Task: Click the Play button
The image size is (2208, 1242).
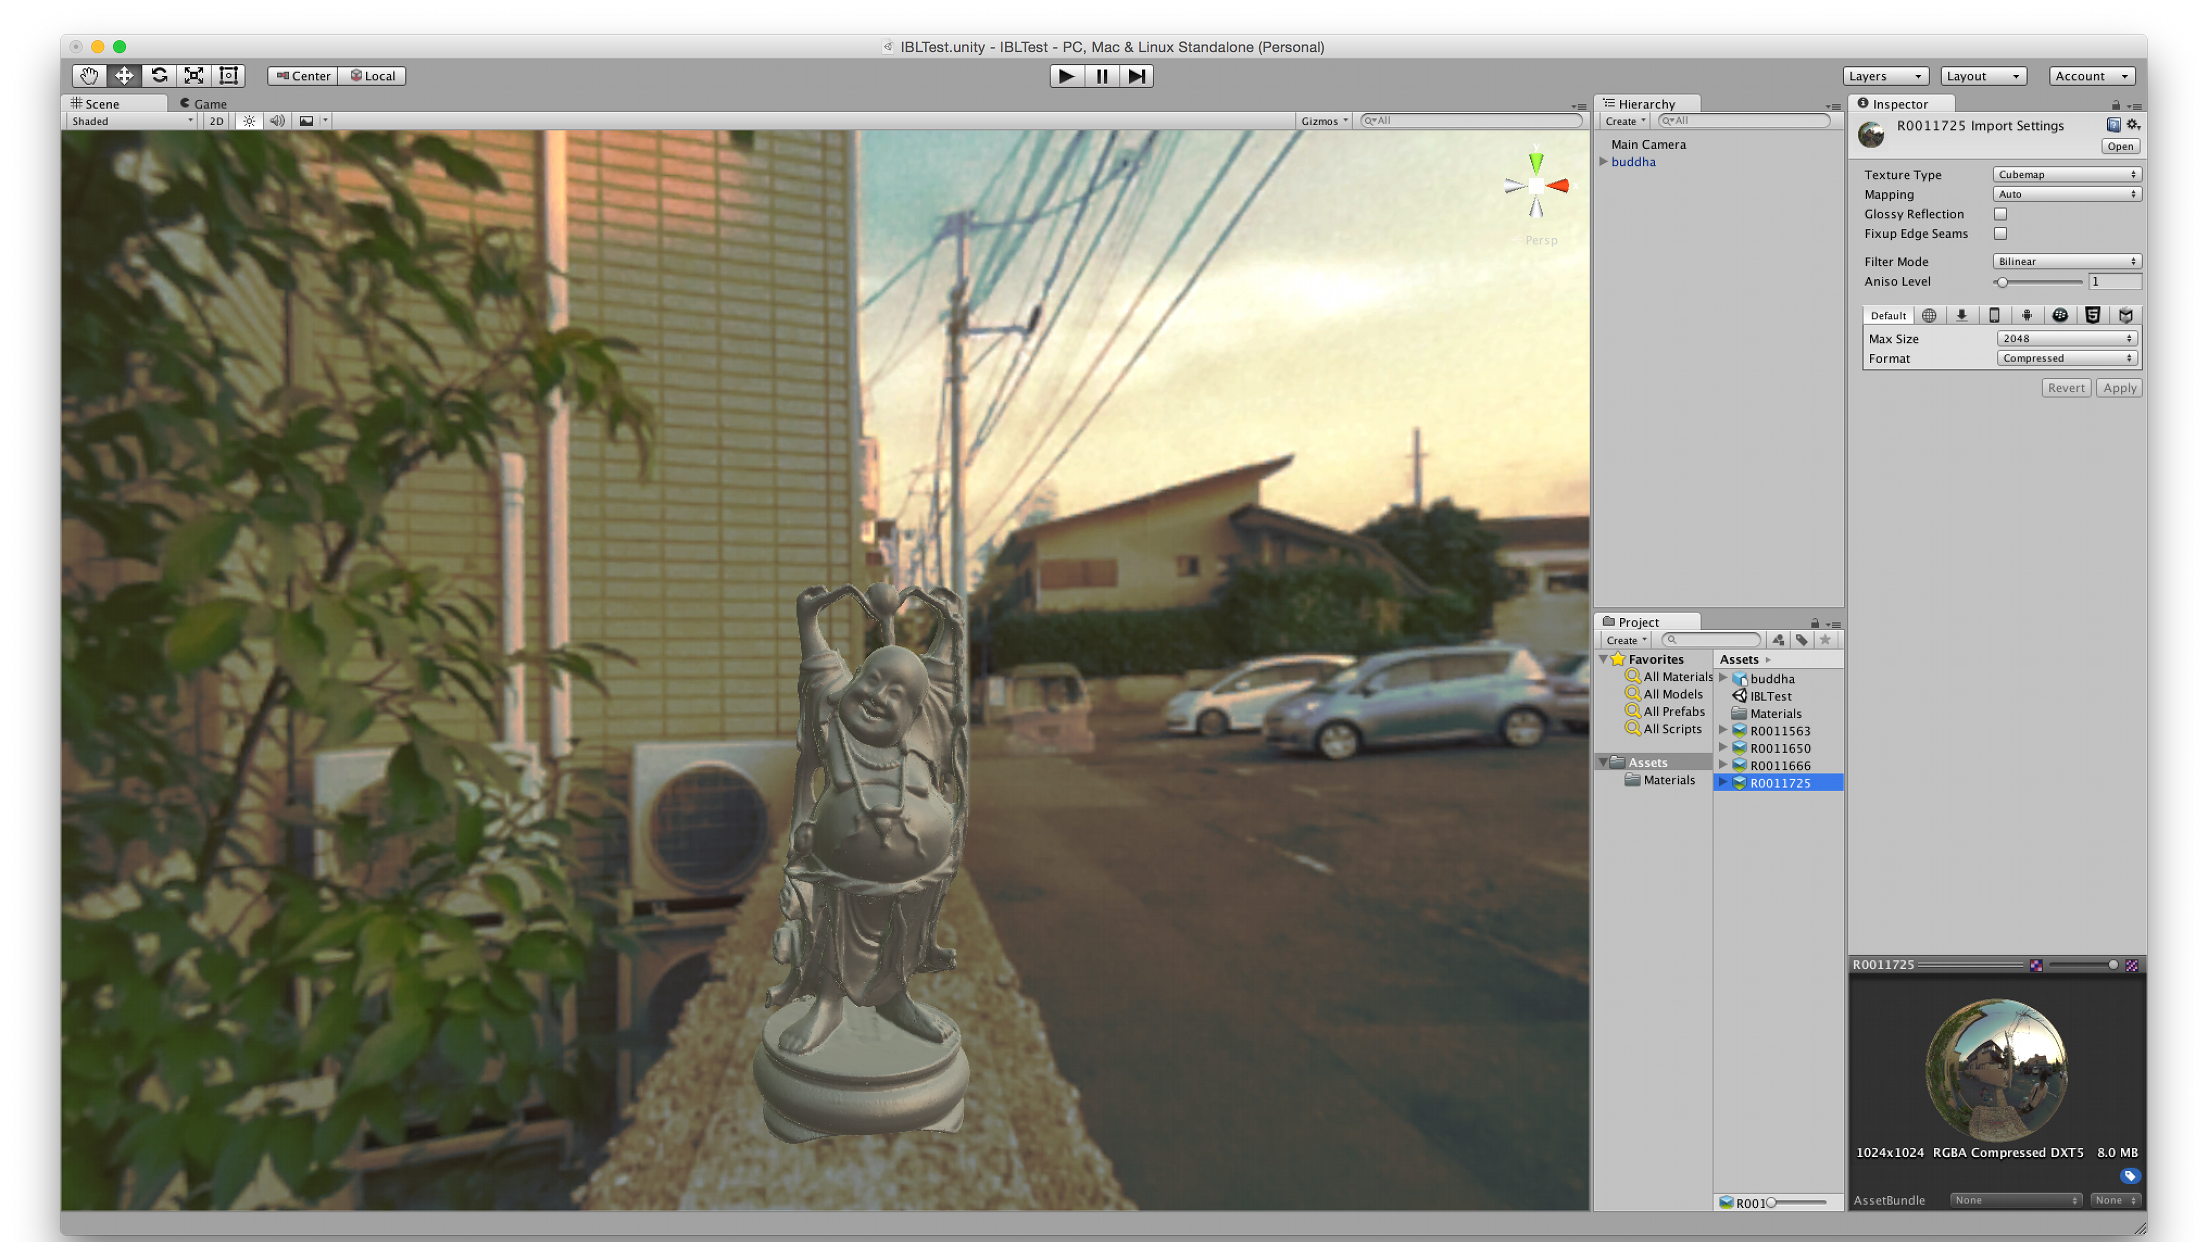Action: tap(1067, 76)
